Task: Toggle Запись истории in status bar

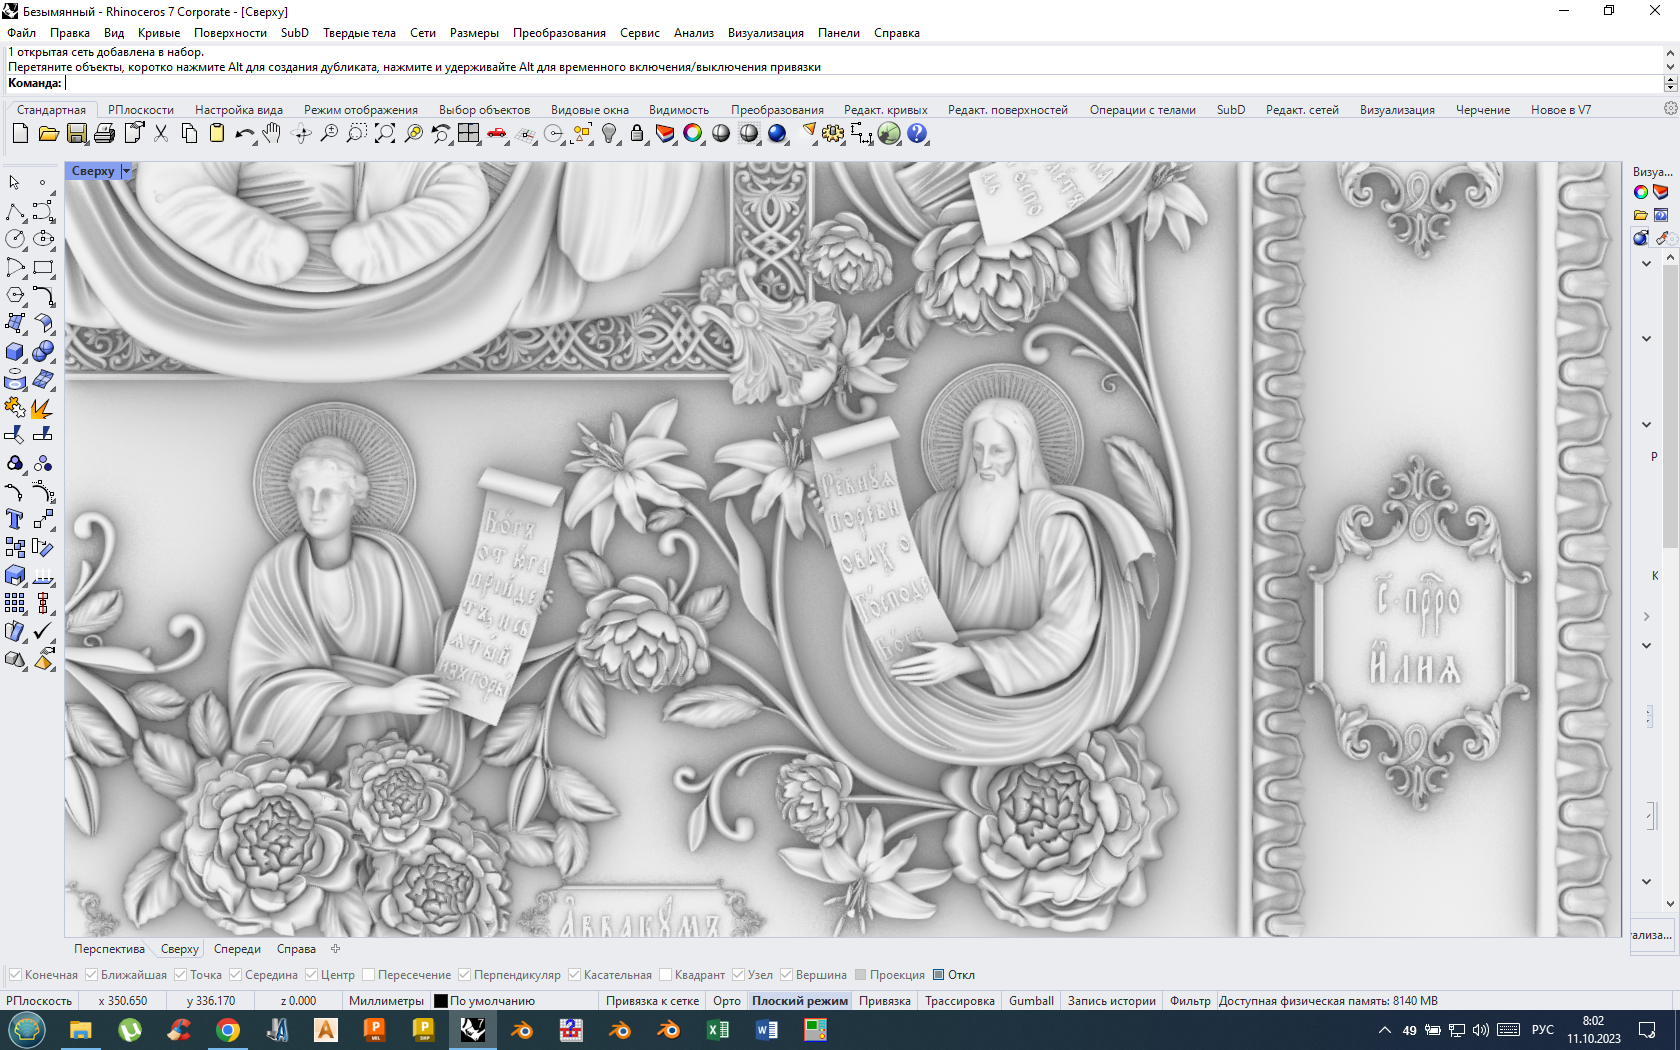Action: pyautogui.click(x=1111, y=1001)
